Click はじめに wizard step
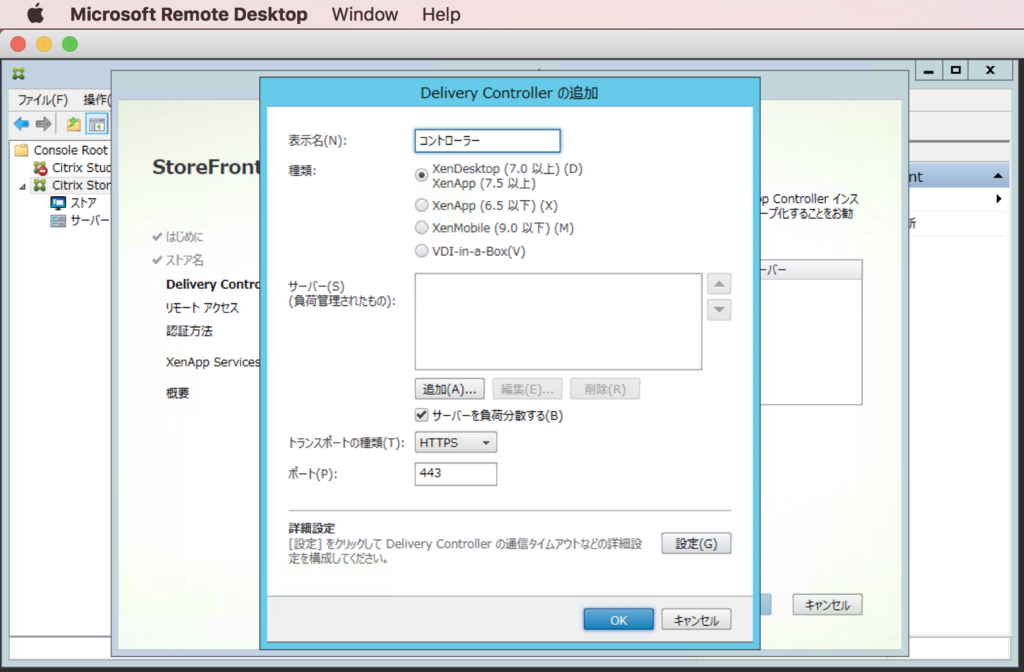1024x672 pixels. (184, 236)
